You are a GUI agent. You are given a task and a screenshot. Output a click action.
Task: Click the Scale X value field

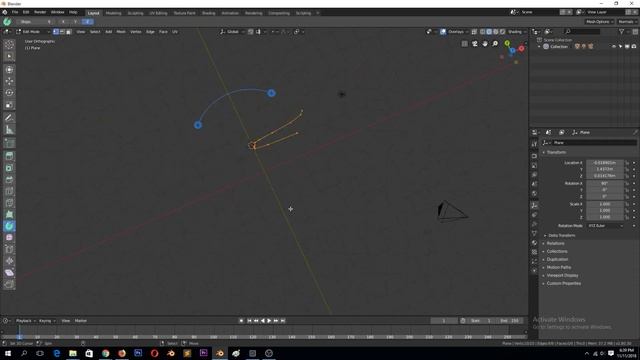pos(605,204)
